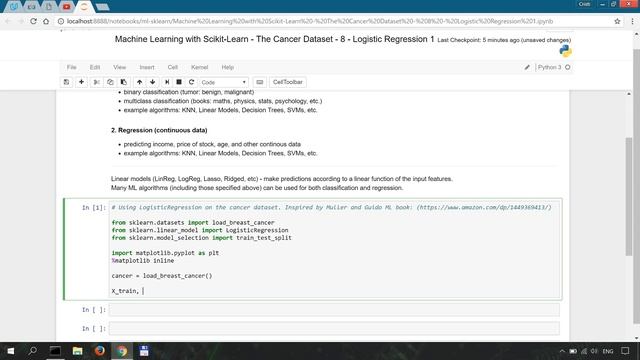
Task: Open the File menu
Action: coord(71,67)
